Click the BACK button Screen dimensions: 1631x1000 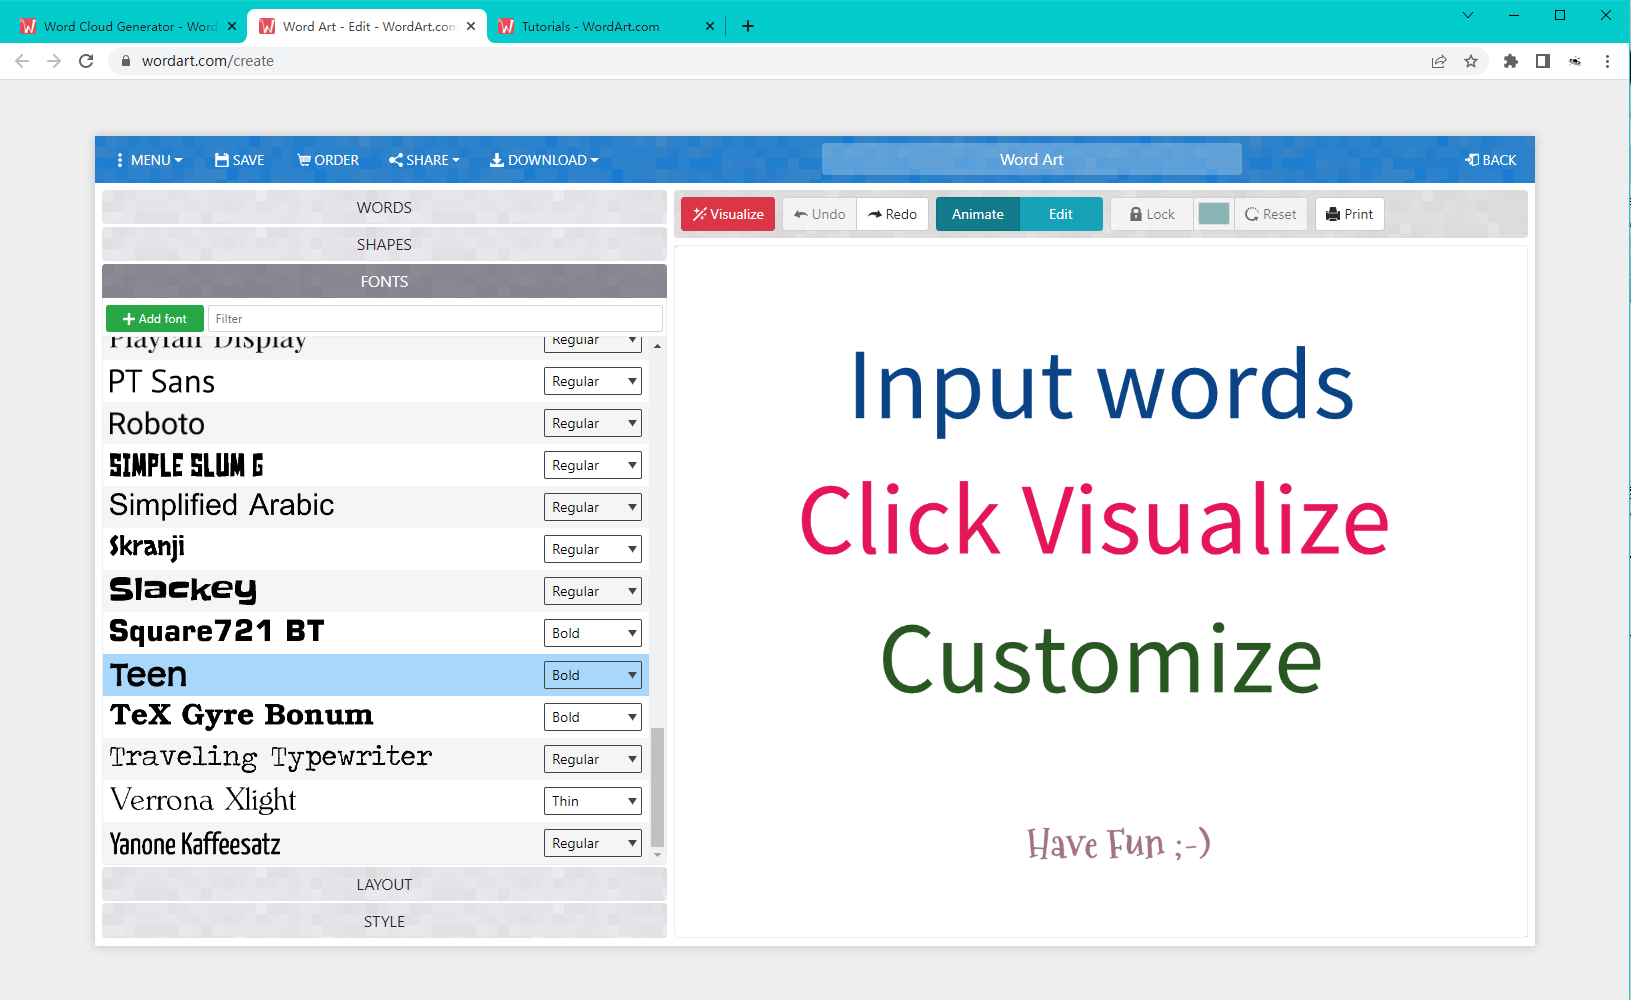click(x=1490, y=160)
